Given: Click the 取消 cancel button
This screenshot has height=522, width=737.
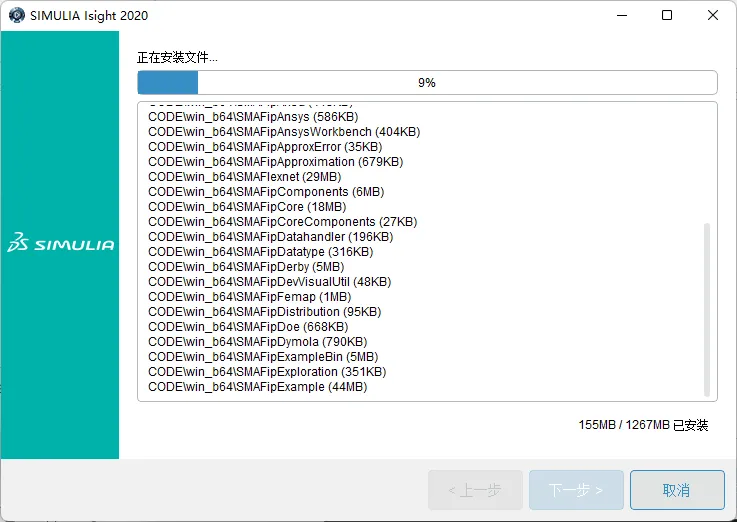Looking at the screenshot, I should pos(677,490).
